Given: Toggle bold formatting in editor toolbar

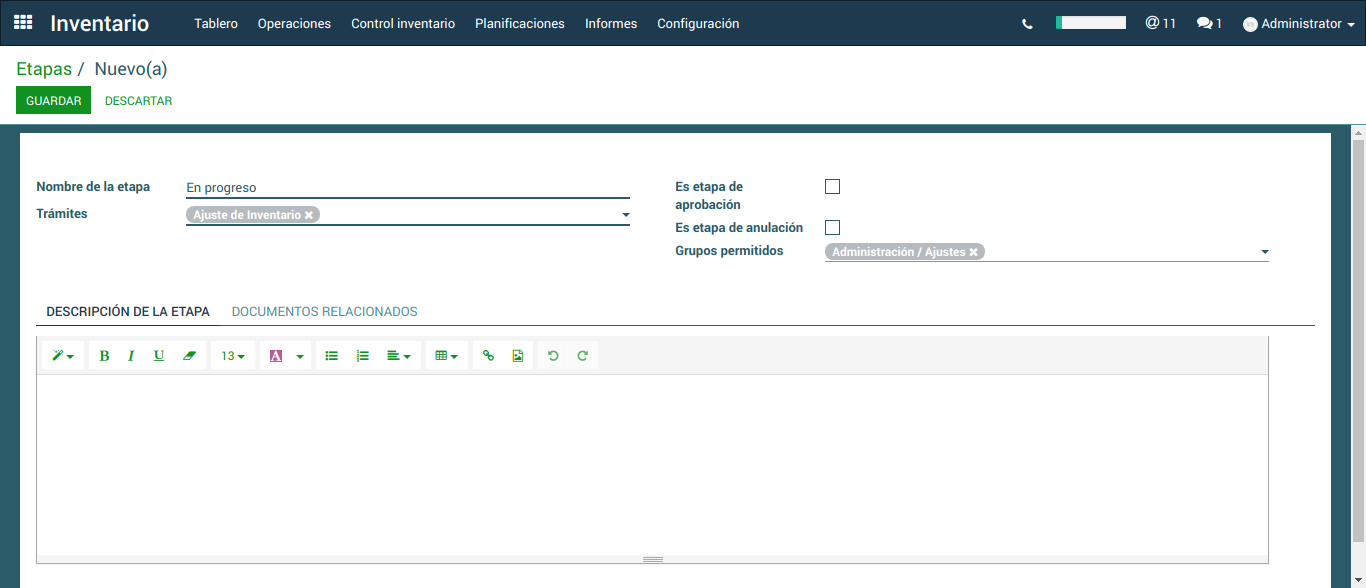Looking at the screenshot, I should pos(104,356).
